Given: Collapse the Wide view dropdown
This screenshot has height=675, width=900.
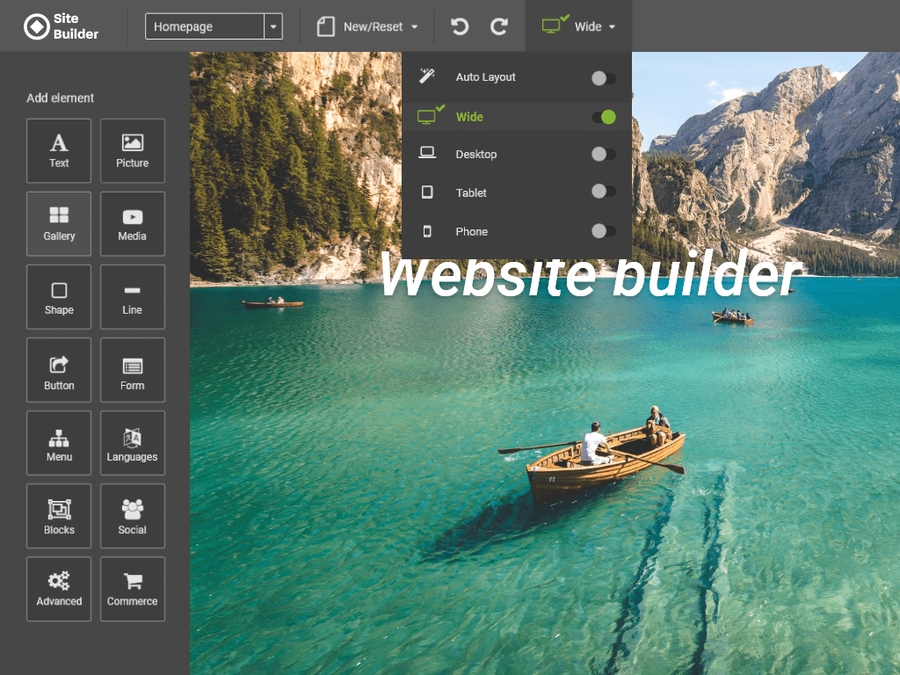Looking at the screenshot, I should 580,27.
